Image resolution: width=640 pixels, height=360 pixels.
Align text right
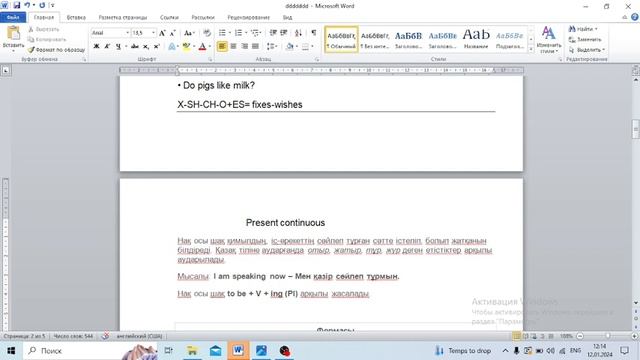pos(244,47)
